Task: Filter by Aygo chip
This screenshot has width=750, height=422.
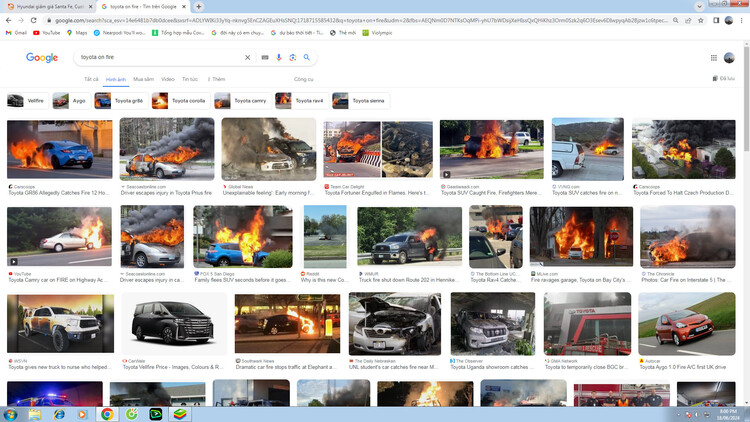Action: pos(71,101)
